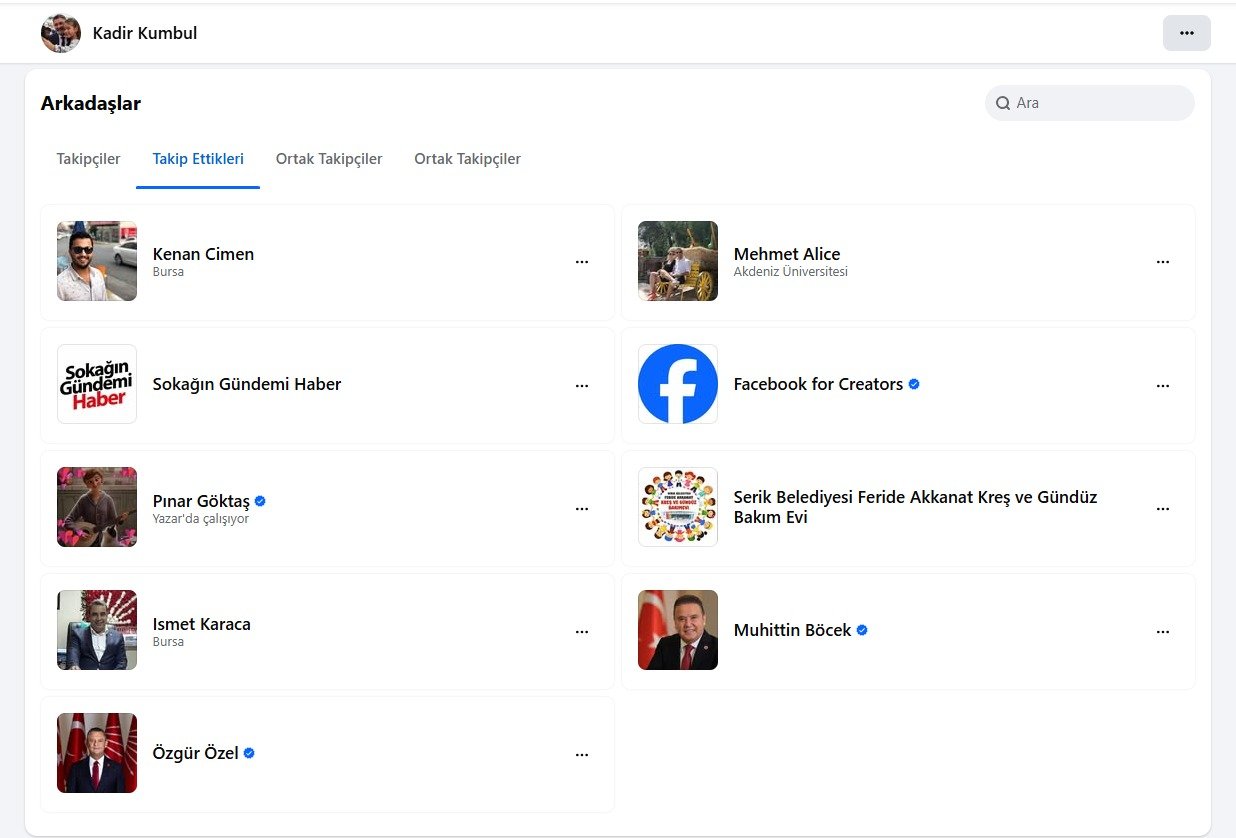Click Sokağın Gündemi Haber logo thumbnail
1236x838 pixels.
click(97, 384)
